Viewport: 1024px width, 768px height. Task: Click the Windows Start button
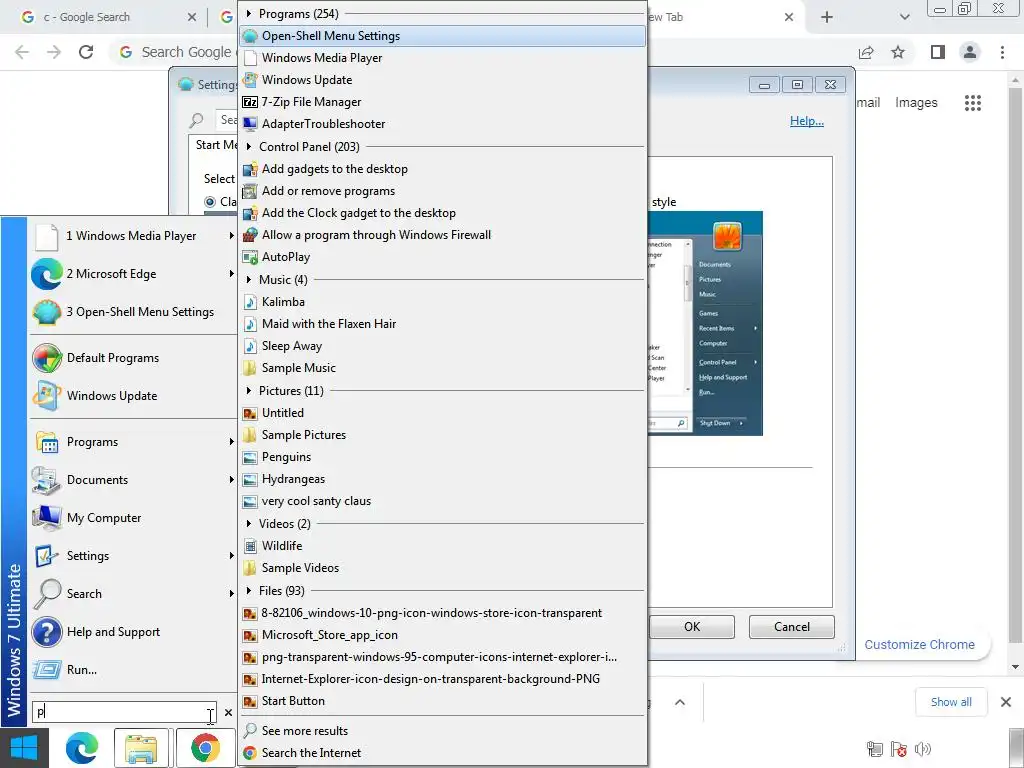tap(24, 748)
